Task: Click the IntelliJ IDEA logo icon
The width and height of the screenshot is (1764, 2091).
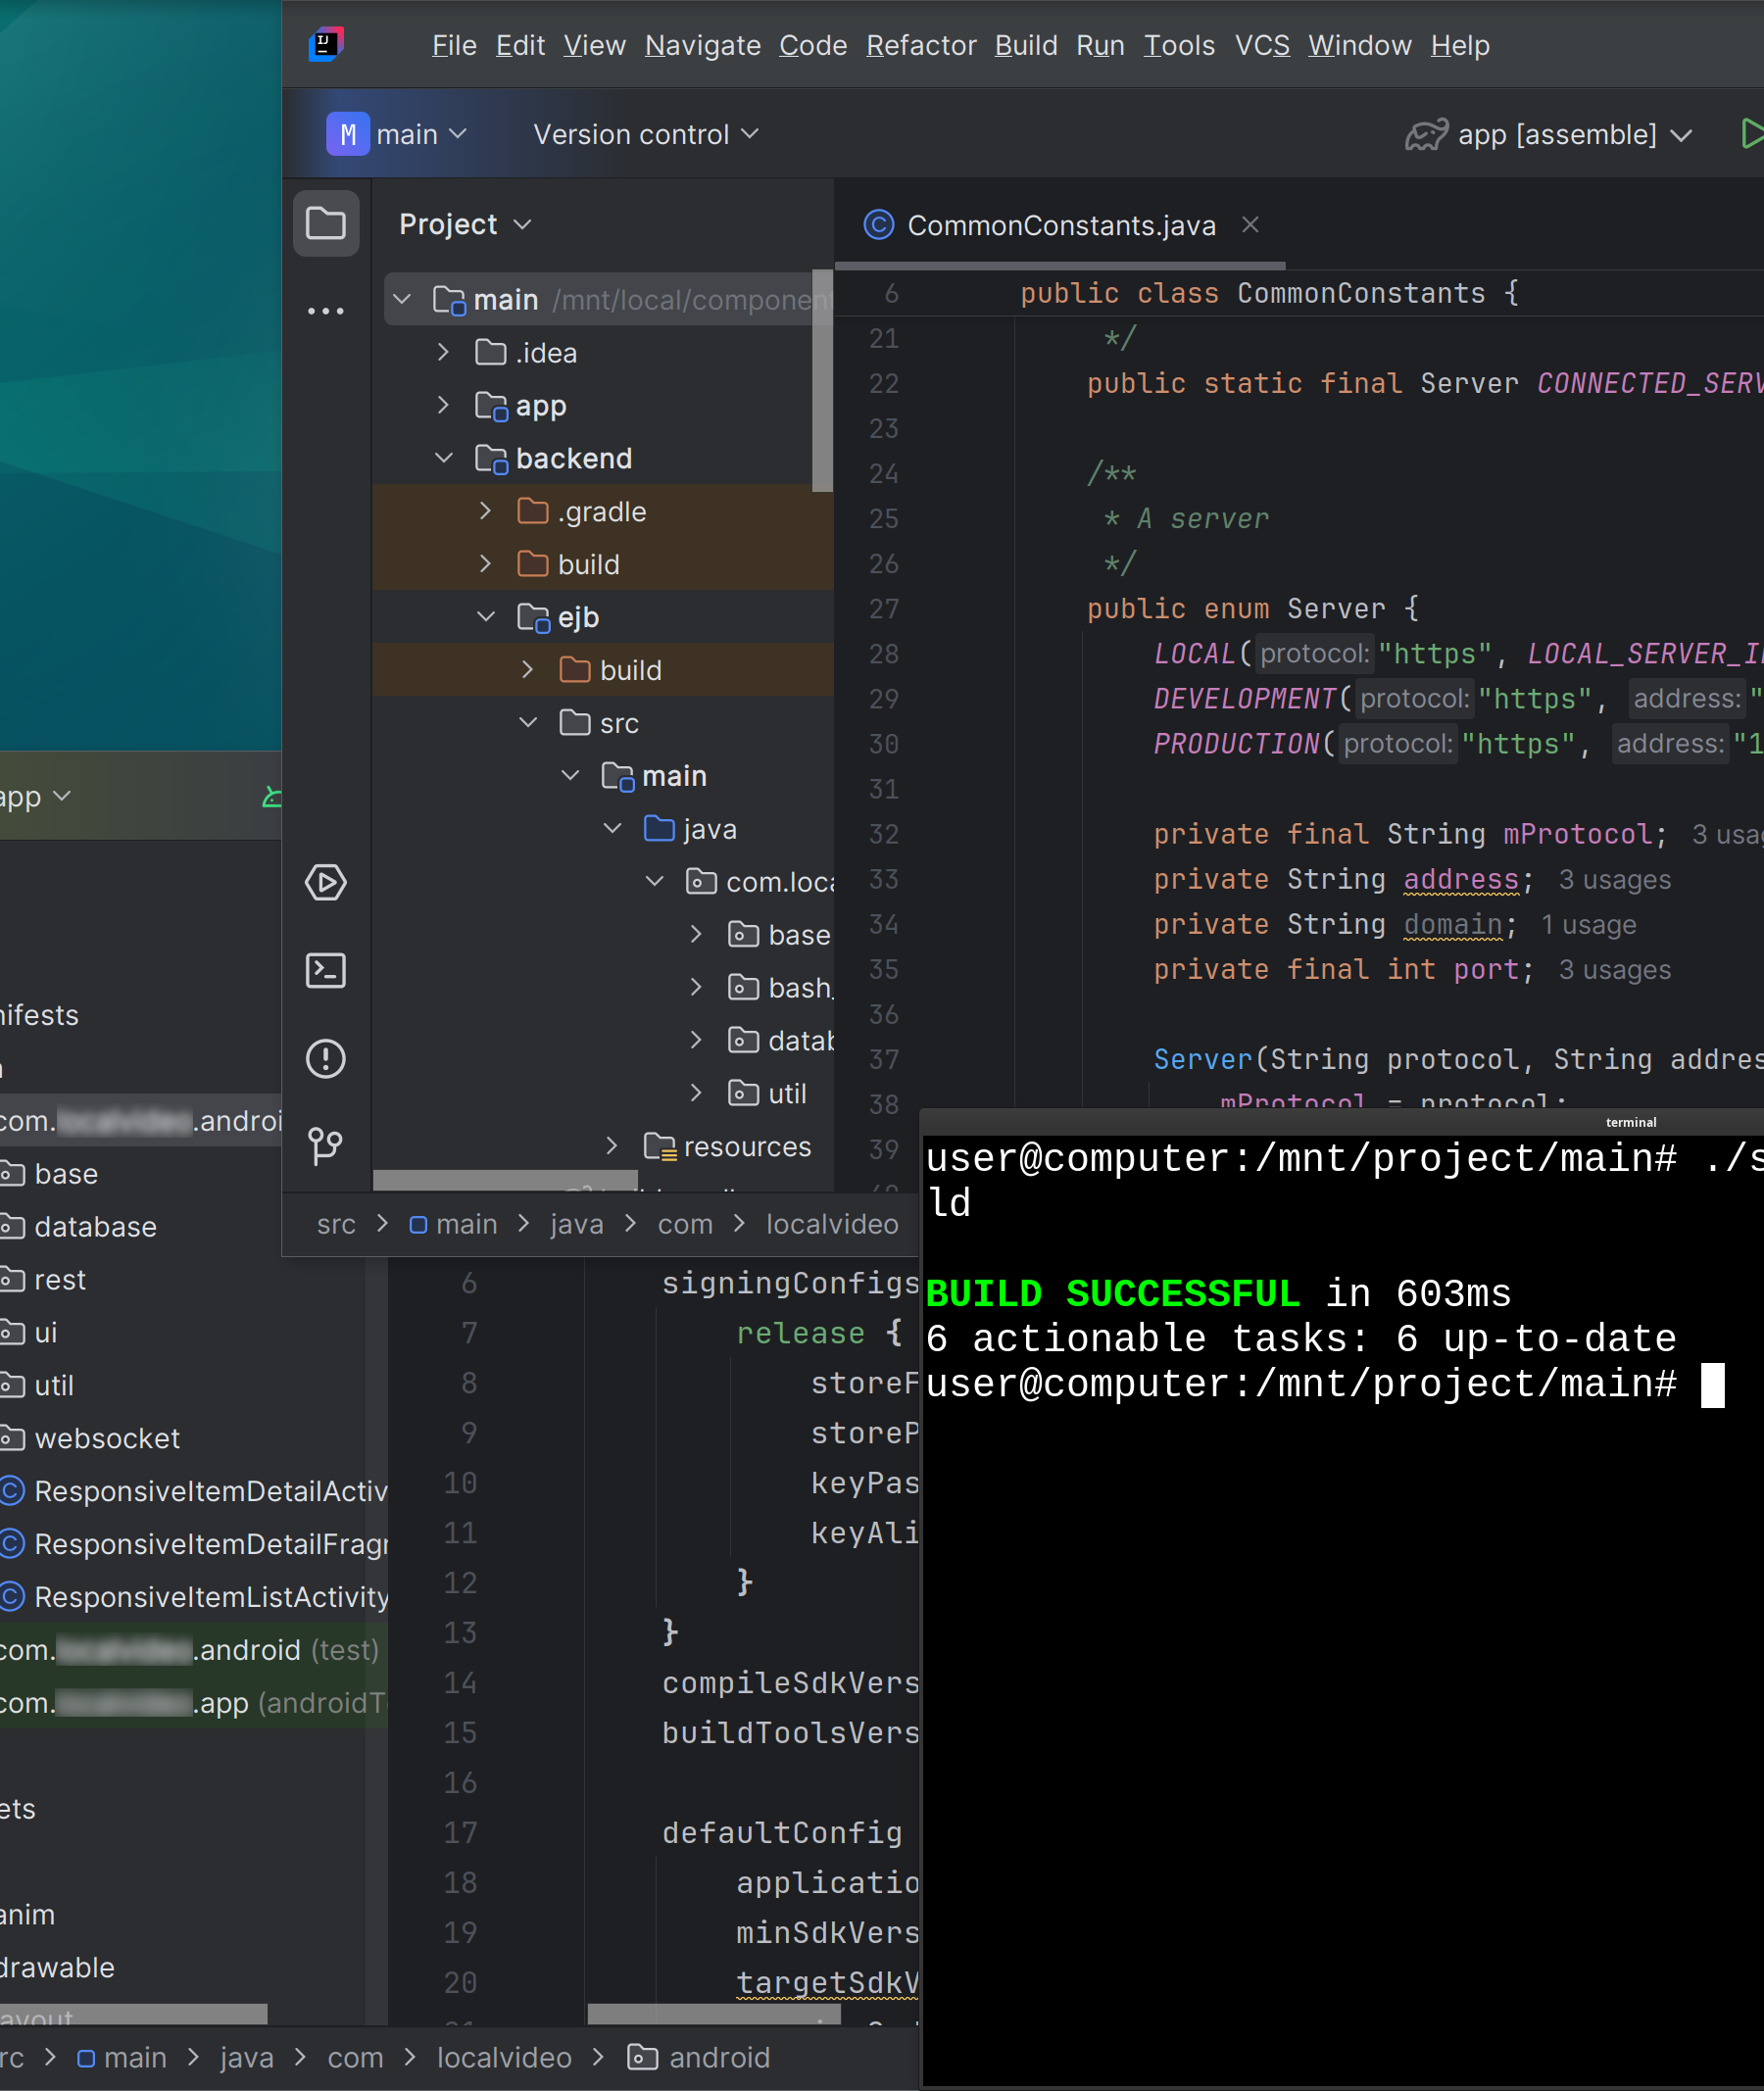Action: [x=326, y=45]
